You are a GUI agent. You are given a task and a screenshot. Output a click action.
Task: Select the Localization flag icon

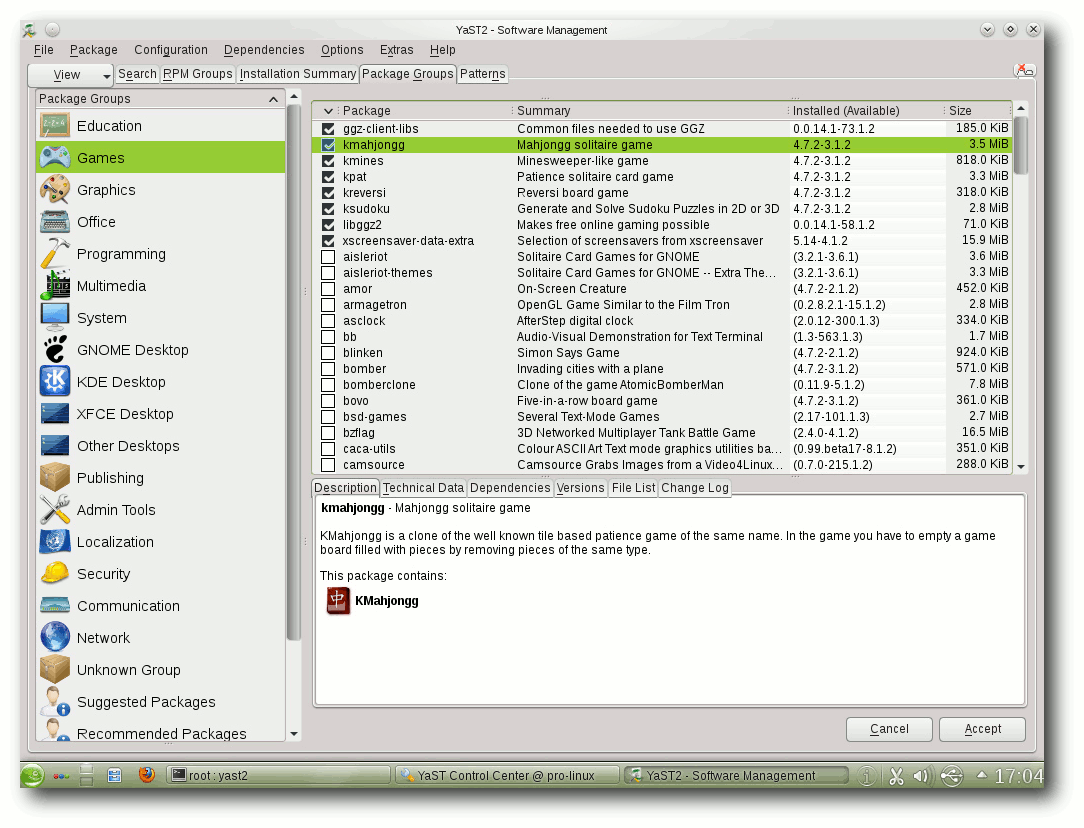[x=55, y=542]
